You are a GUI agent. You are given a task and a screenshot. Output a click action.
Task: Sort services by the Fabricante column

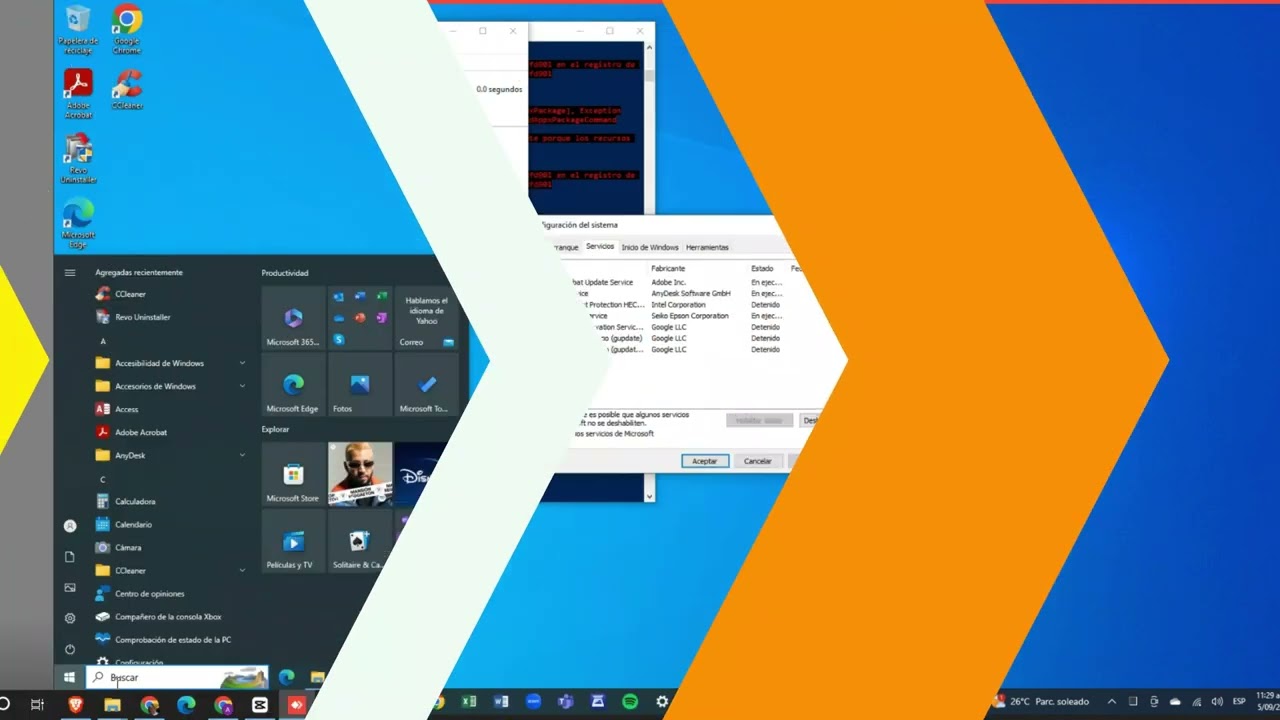click(668, 268)
